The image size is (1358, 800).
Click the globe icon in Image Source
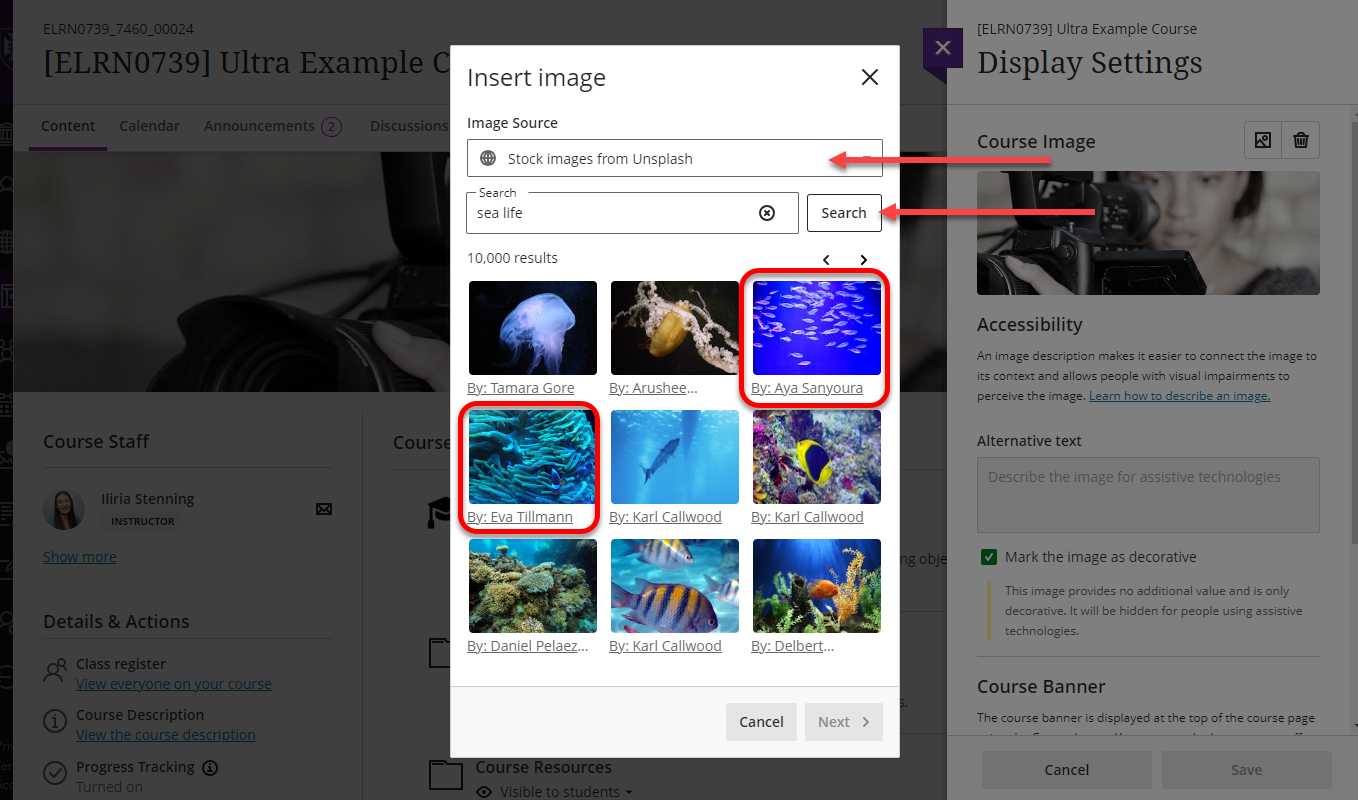click(x=488, y=158)
